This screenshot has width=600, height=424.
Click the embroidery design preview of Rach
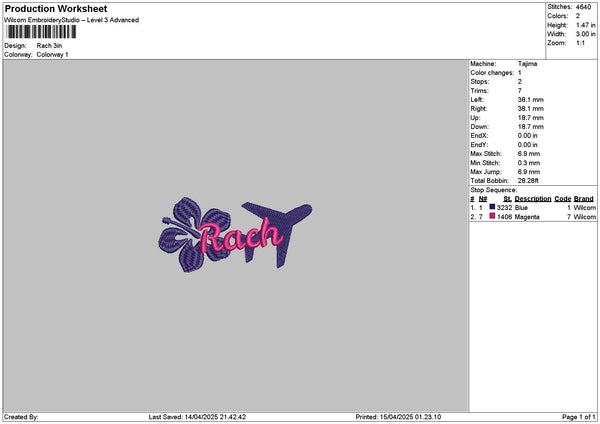pyautogui.click(x=235, y=234)
